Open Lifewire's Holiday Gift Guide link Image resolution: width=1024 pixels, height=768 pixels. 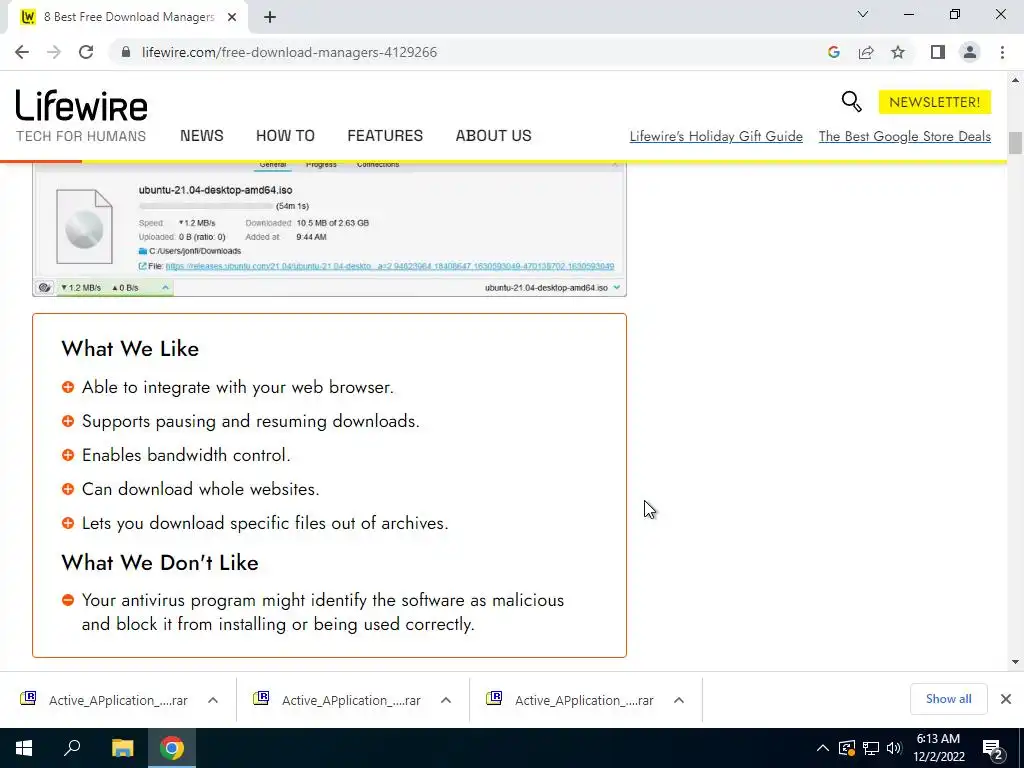pyautogui.click(x=716, y=136)
